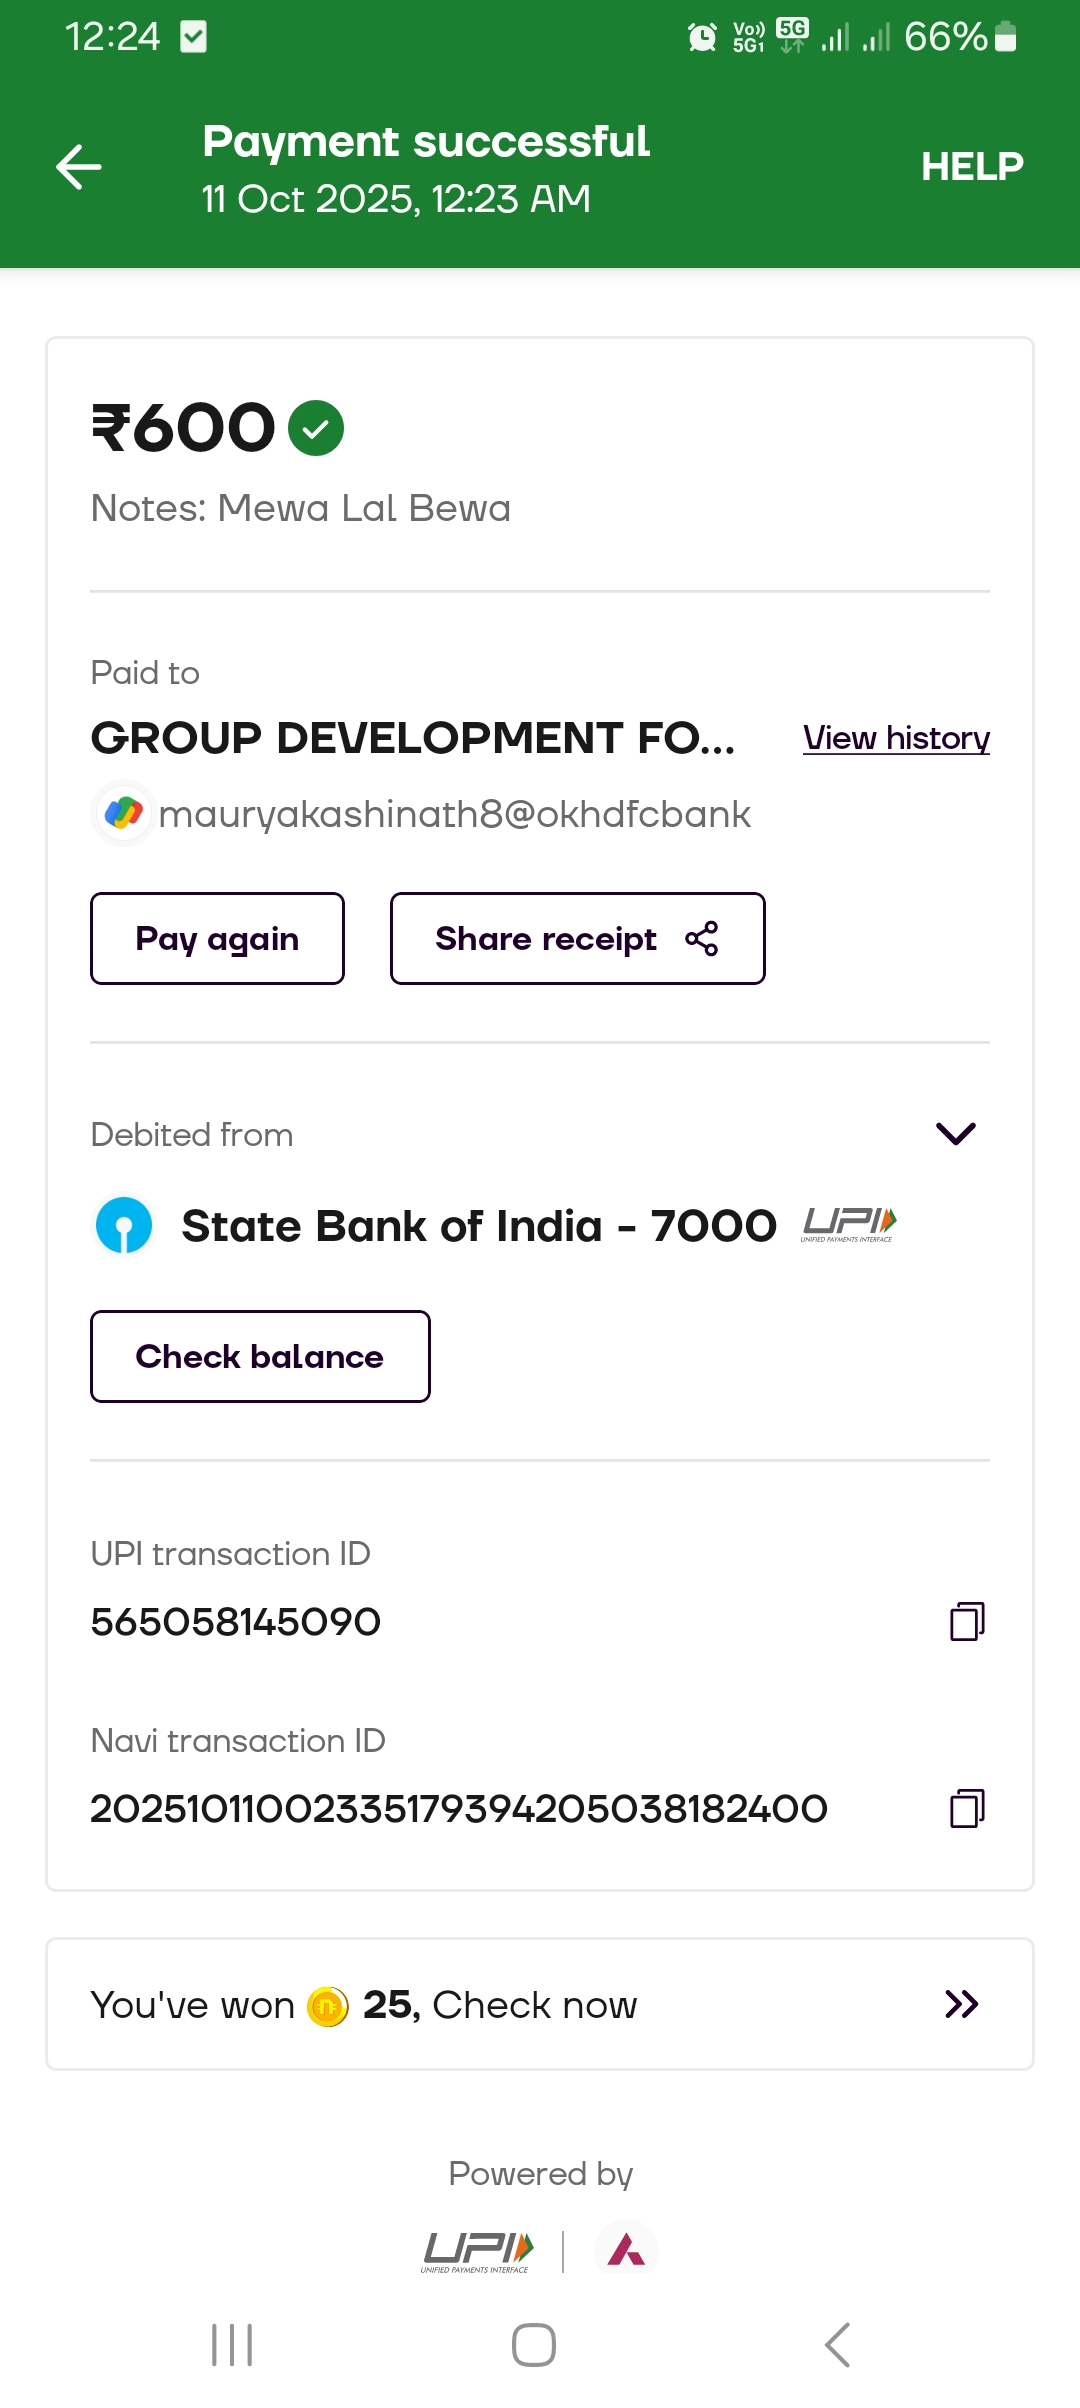This screenshot has height=2408, width=1080.
Task: Copy the UPI transaction ID
Action: point(967,1621)
